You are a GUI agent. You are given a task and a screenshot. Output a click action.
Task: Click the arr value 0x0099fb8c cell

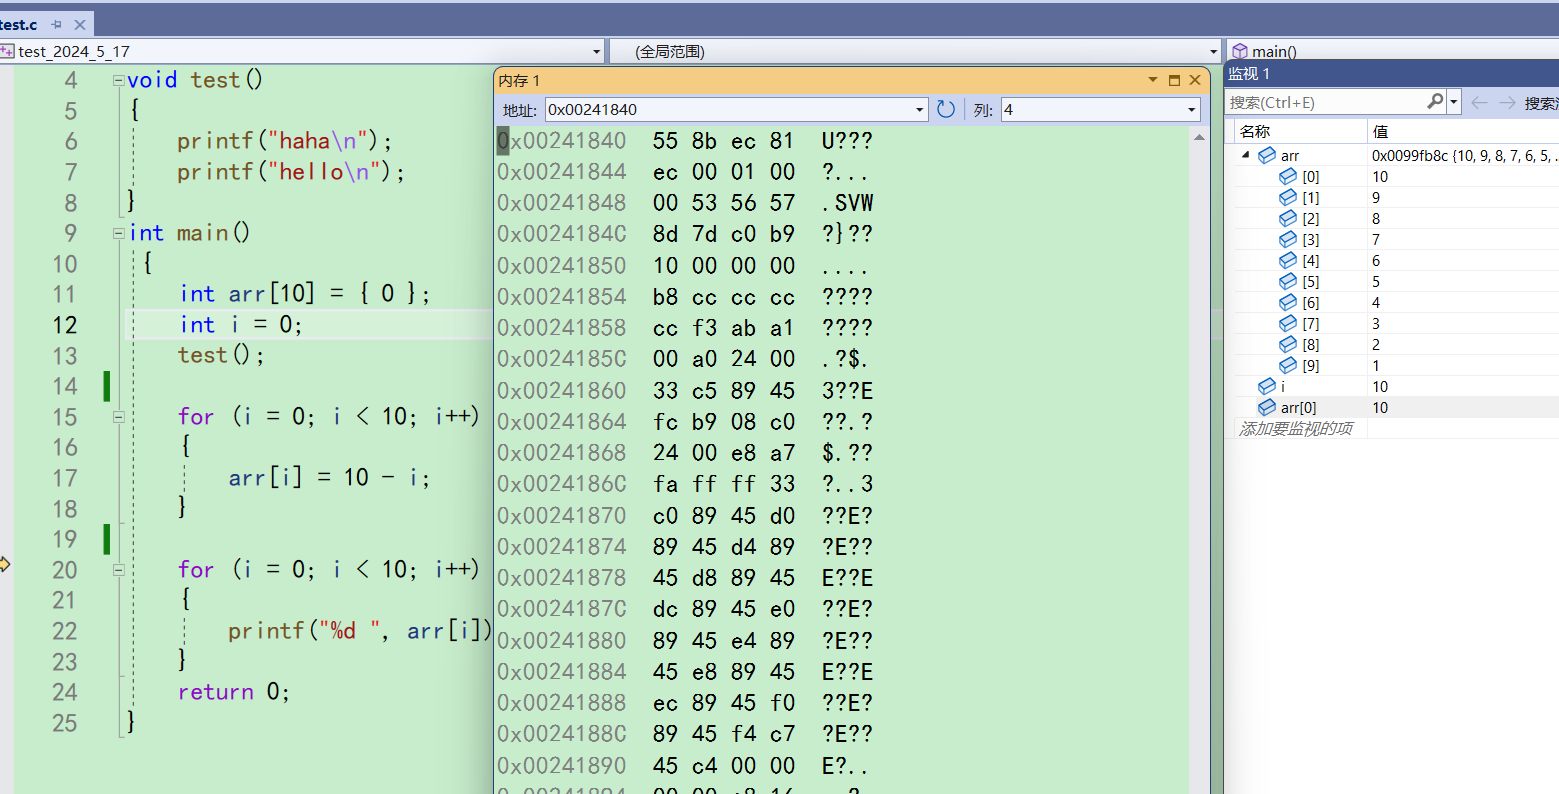1463,155
